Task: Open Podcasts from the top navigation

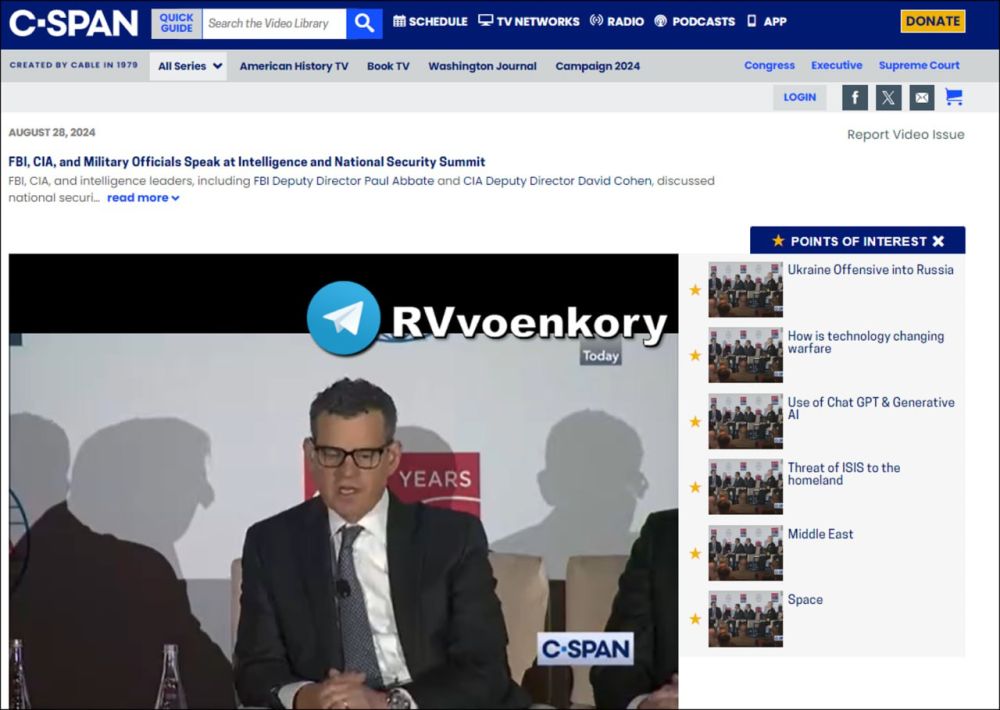Action: pos(695,21)
